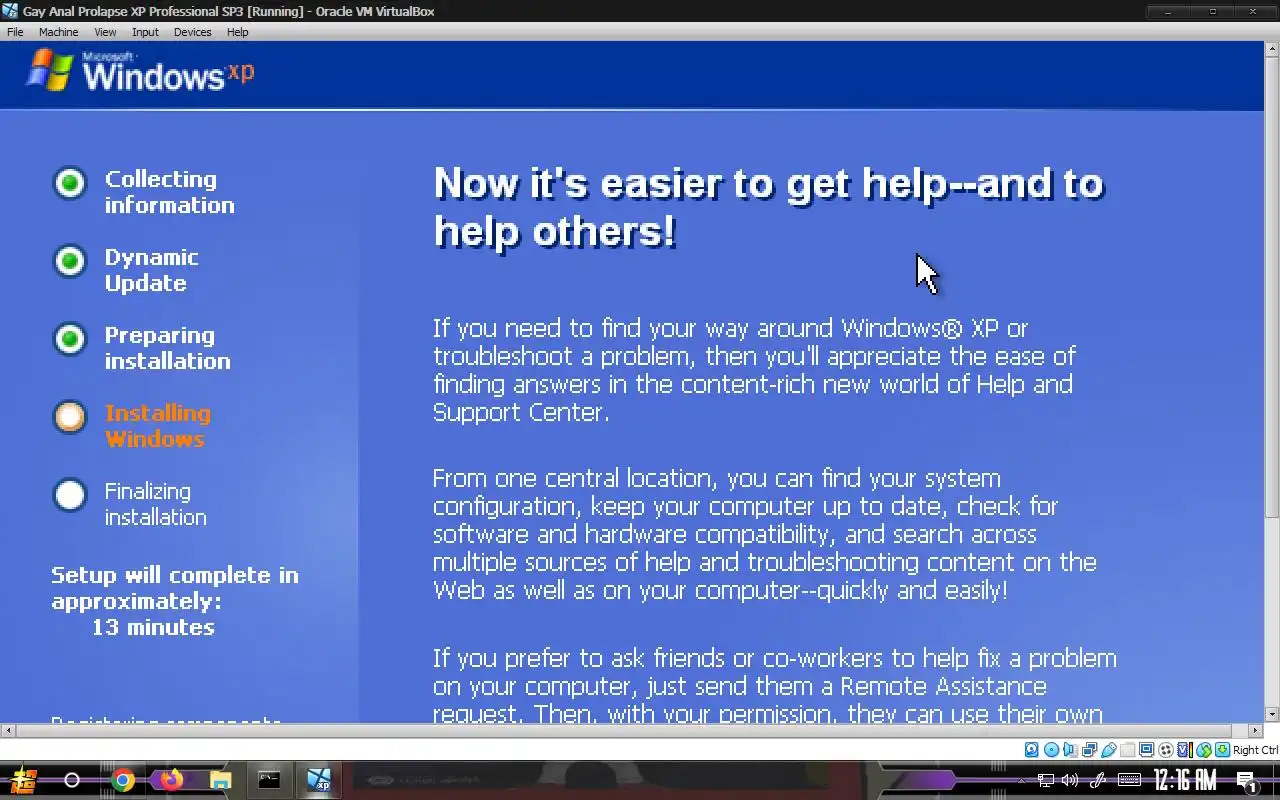Click the Windows XP logo

[141, 72]
